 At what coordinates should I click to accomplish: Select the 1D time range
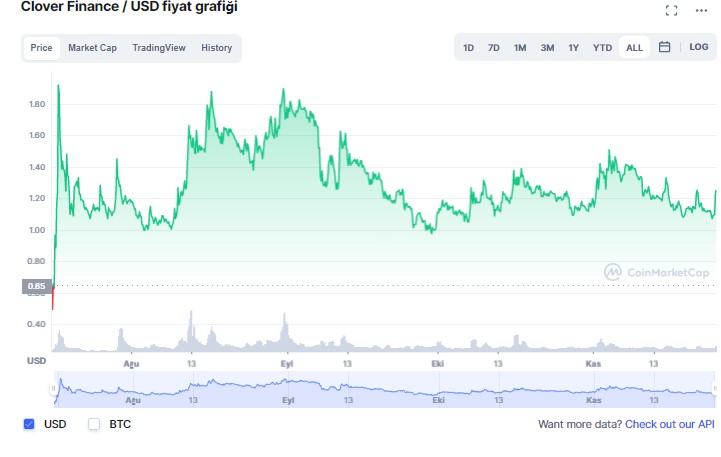pos(469,48)
